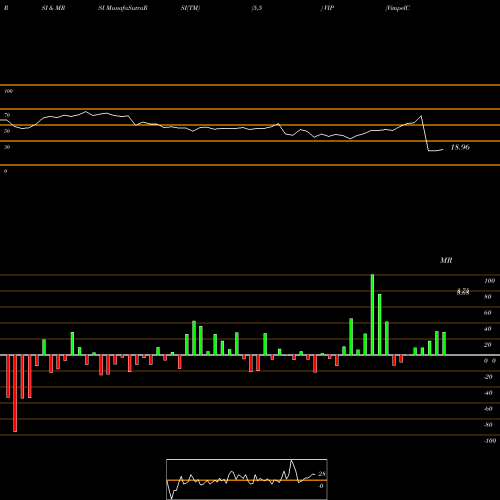Click the MR axis label -40
500x500 pixels.
pyautogui.click(x=488, y=393)
